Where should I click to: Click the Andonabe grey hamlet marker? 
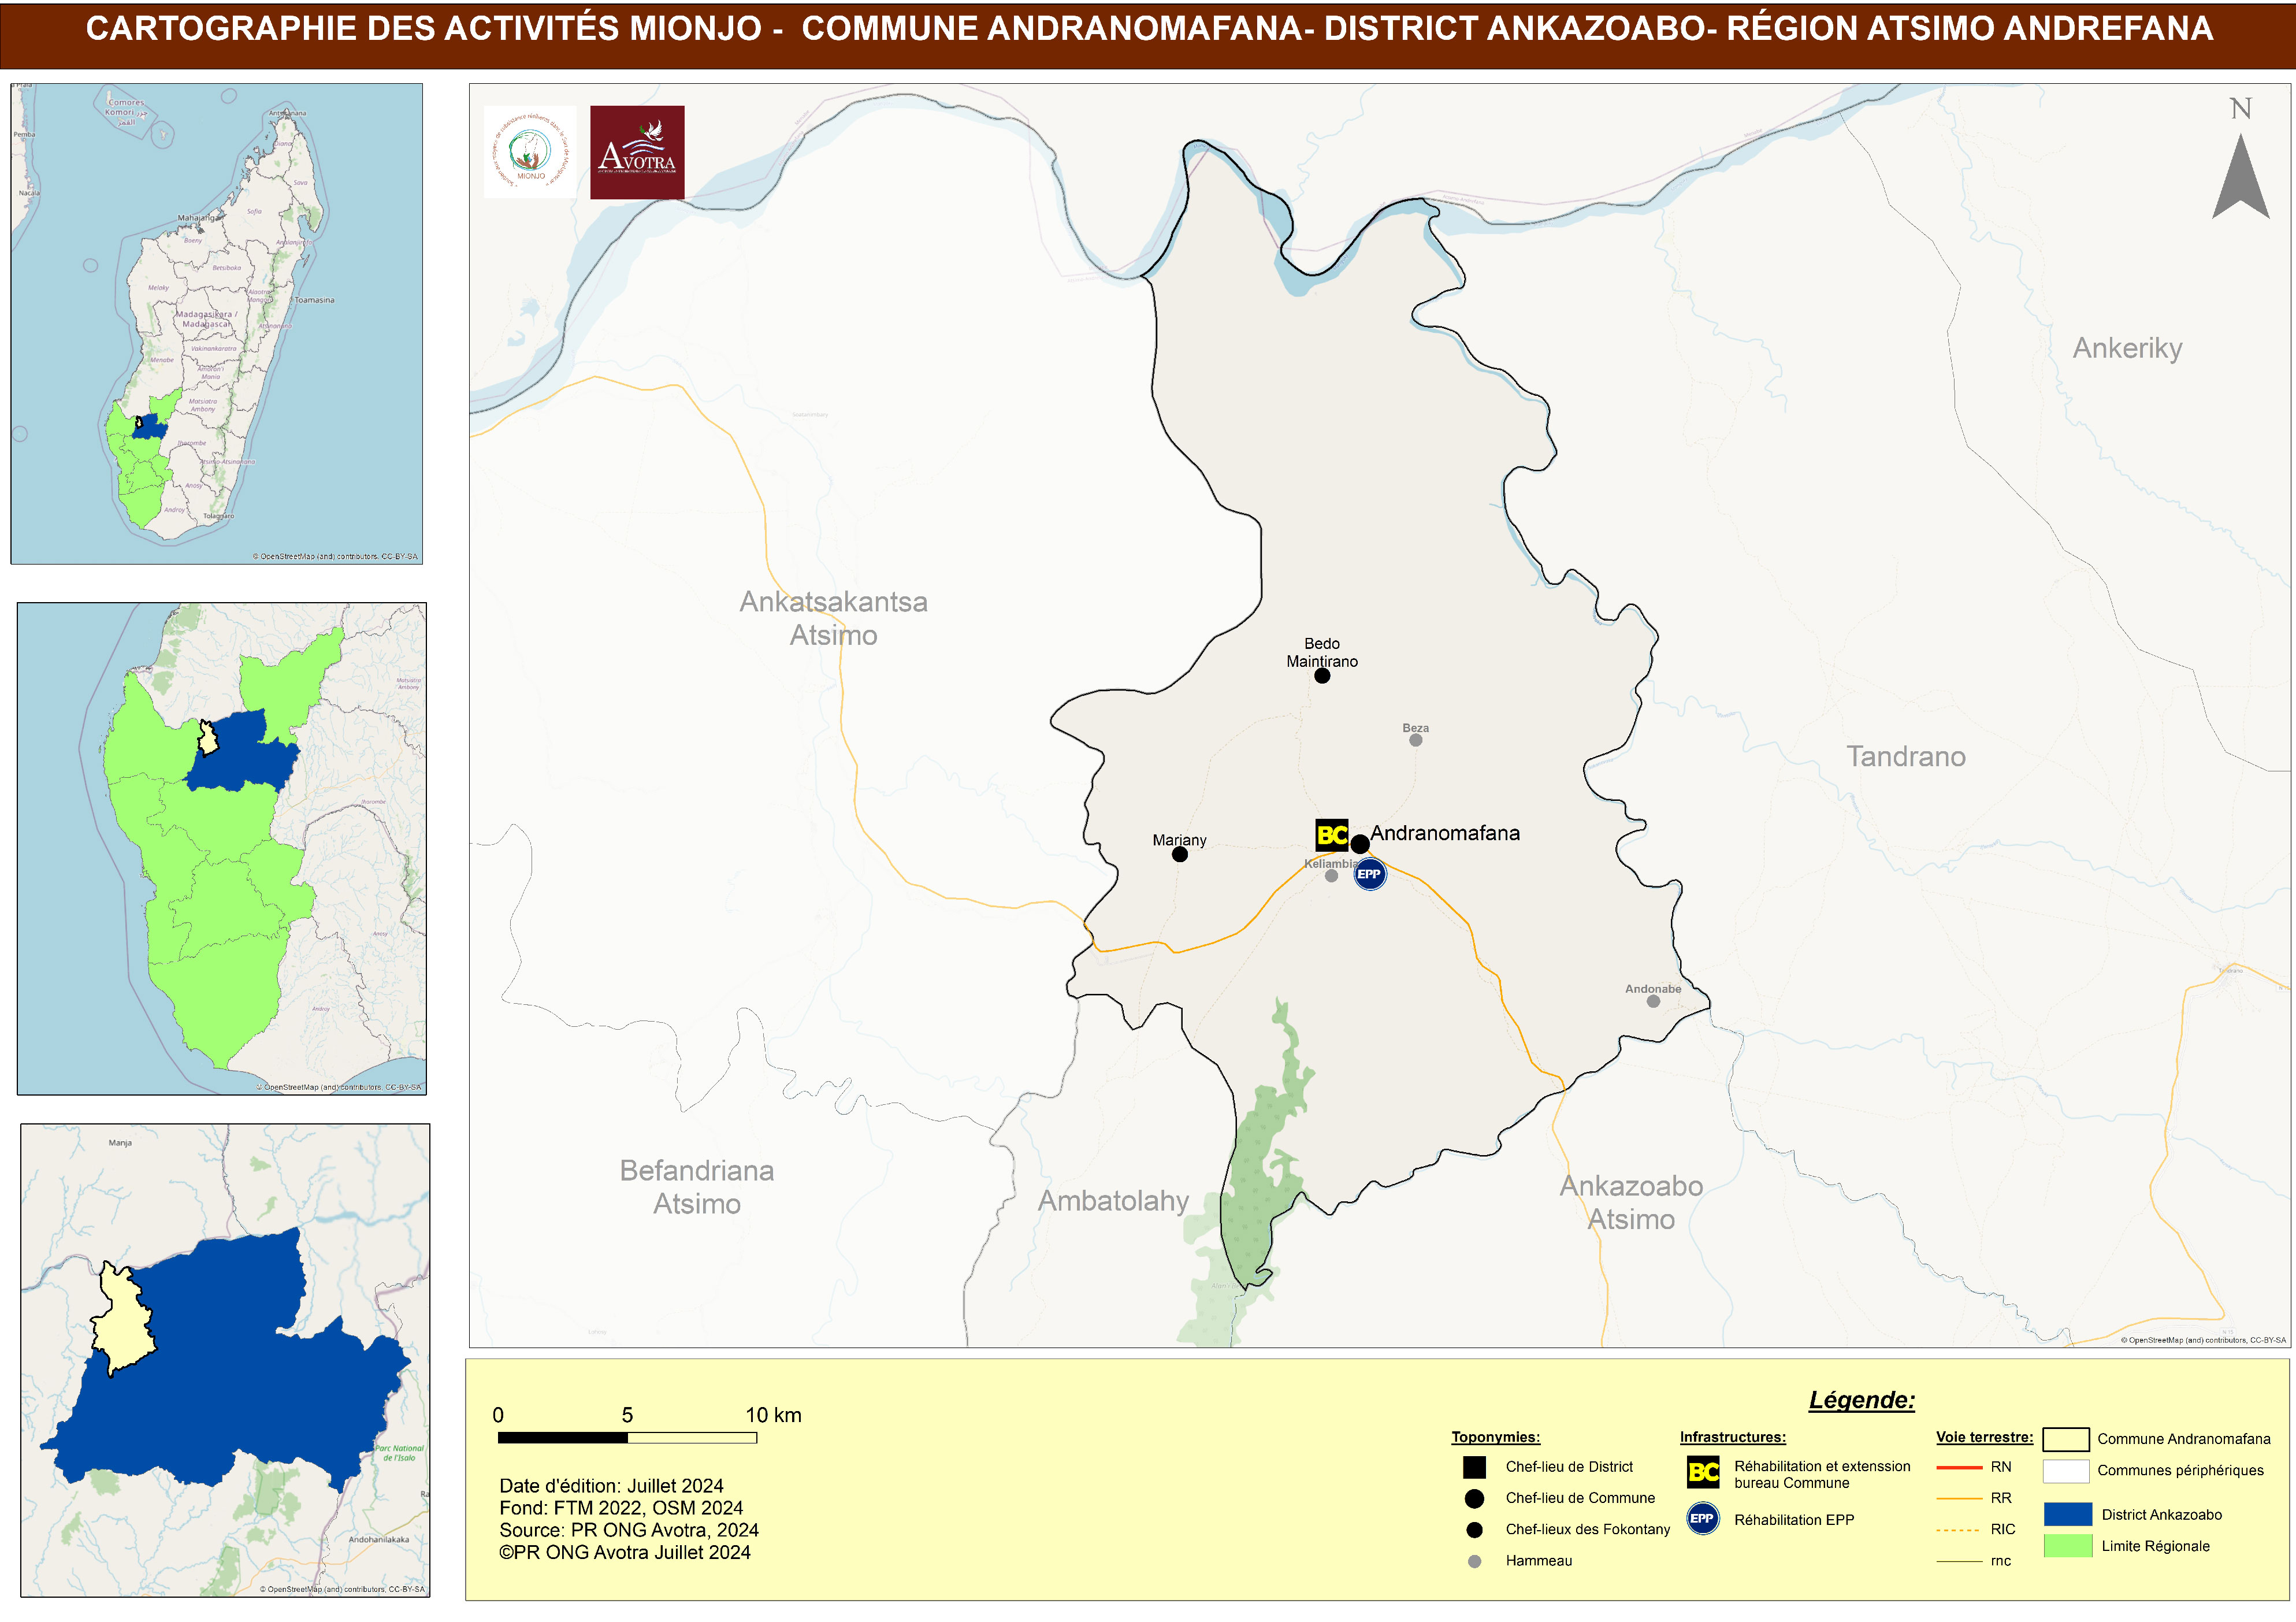pyautogui.click(x=1653, y=1001)
